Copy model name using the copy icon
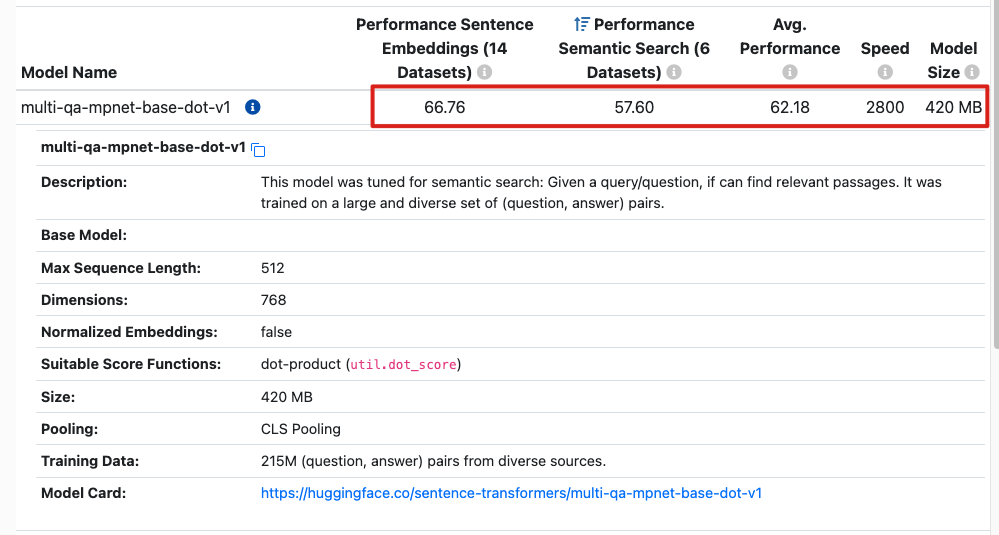This screenshot has height=535, width=999. pos(258,150)
